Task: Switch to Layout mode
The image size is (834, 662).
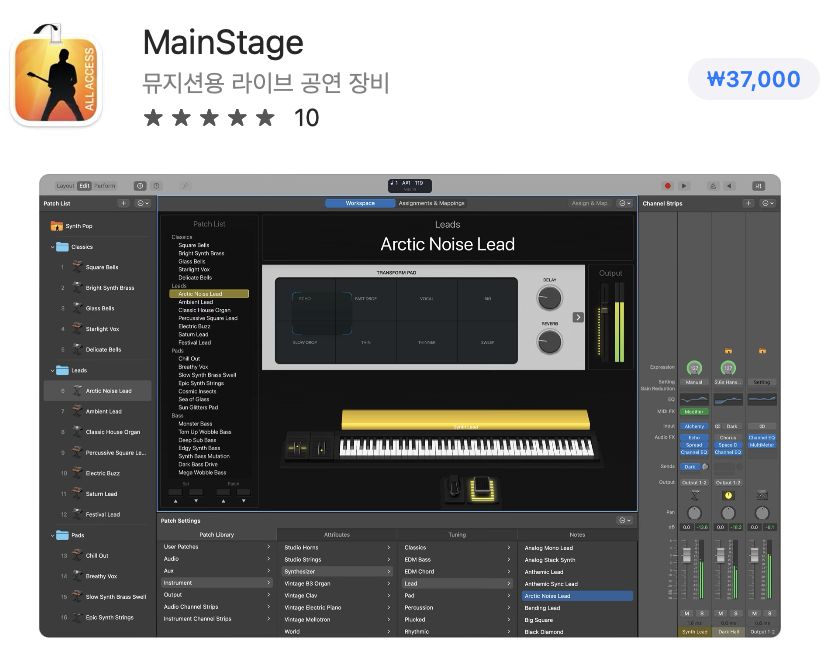Action: click(65, 186)
